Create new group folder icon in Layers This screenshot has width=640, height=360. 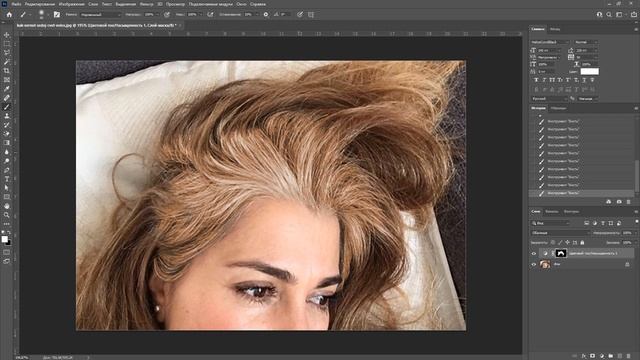[611, 356]
